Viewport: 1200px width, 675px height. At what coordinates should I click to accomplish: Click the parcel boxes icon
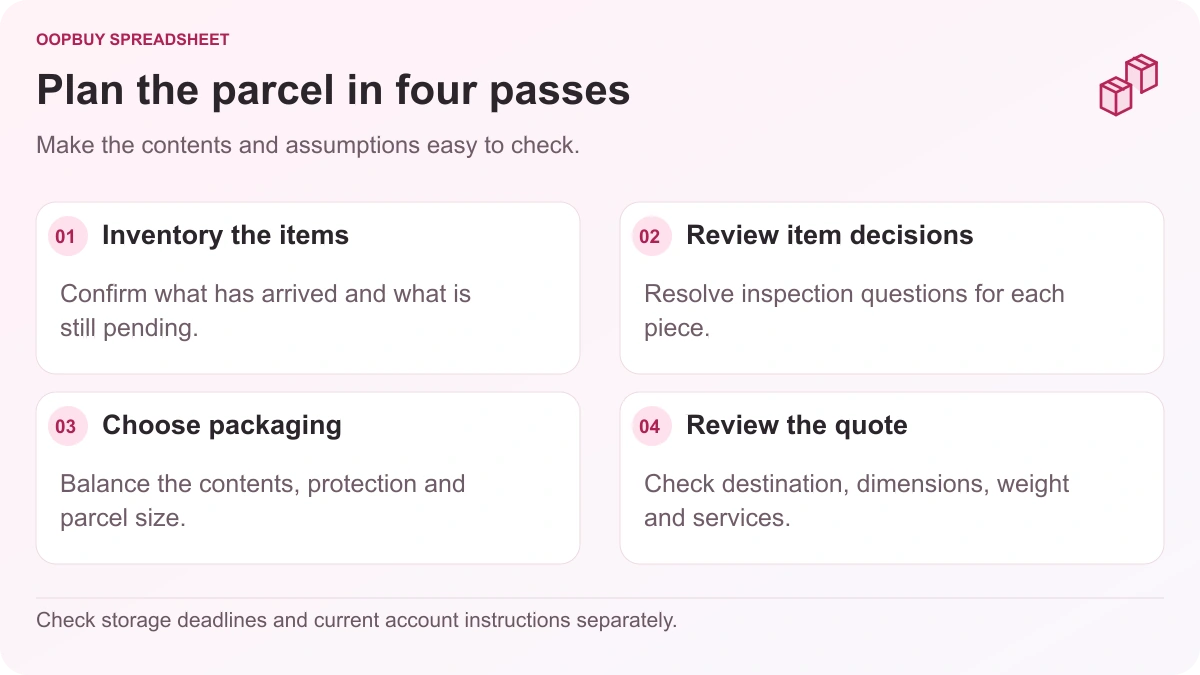pos(1128,86)
